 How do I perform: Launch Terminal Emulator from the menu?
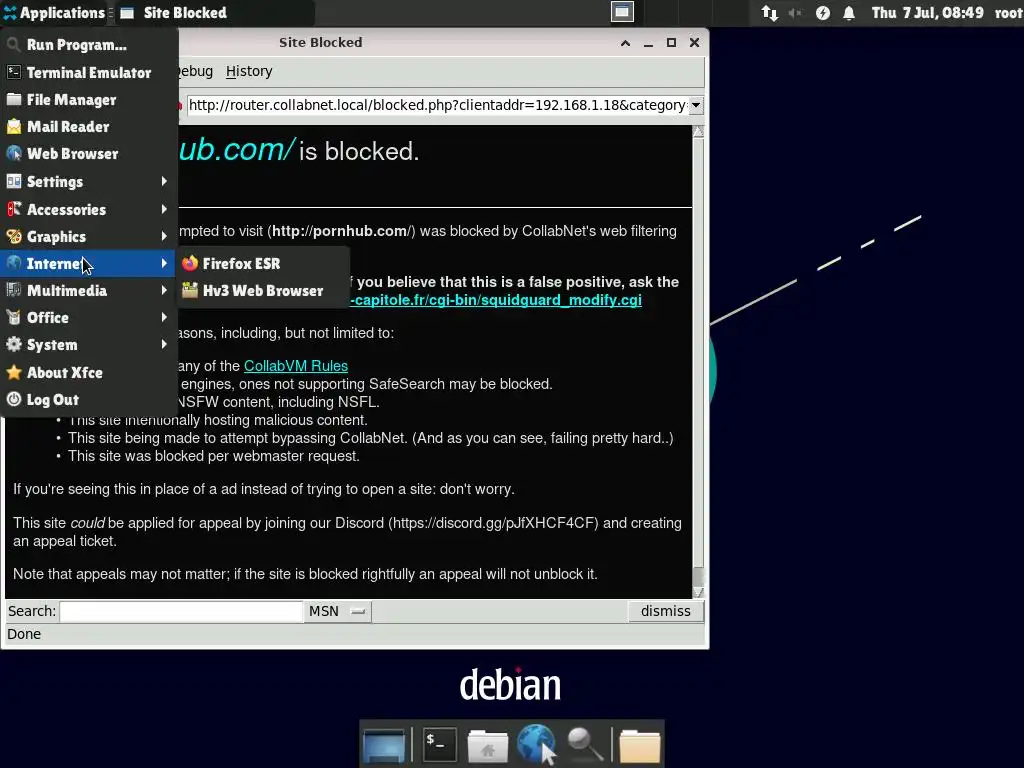tap(89, 72)
